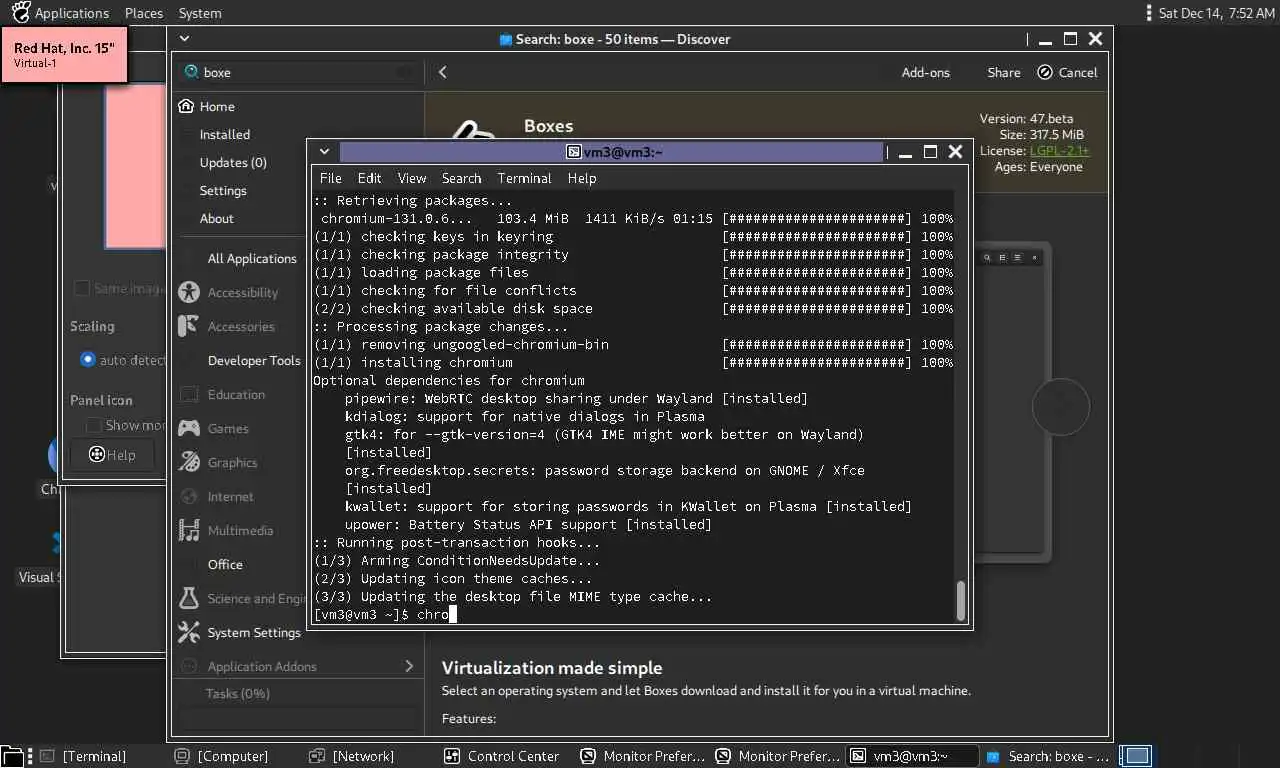Click the Graphics palette icon in Discover sidebar
Viewport: 1280px width, 768px height.
coord(189,462)
